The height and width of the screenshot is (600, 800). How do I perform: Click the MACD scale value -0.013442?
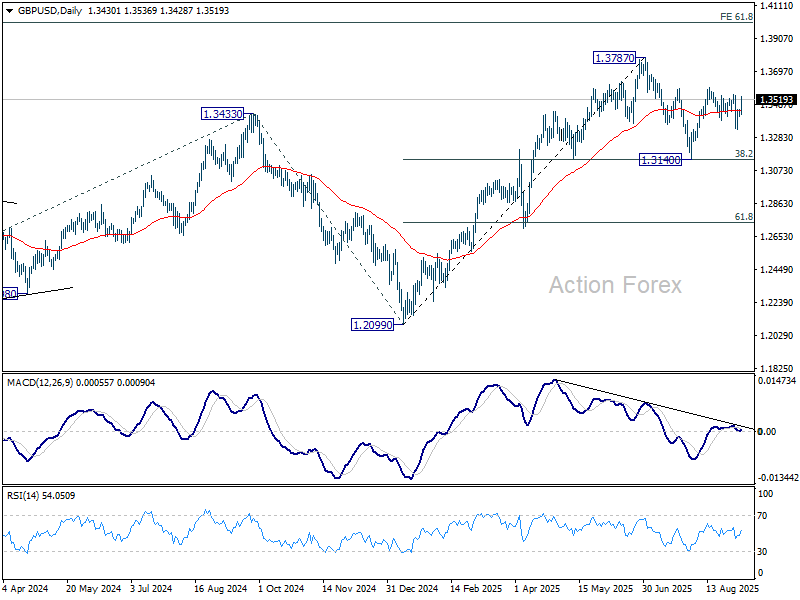[778, 478]
